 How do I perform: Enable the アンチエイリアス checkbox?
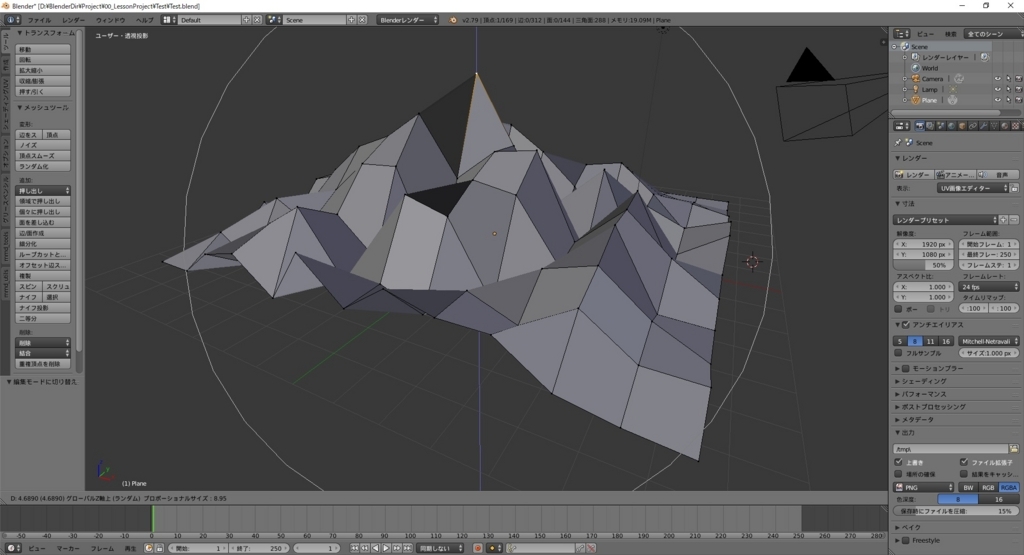(x=906, y=325)
